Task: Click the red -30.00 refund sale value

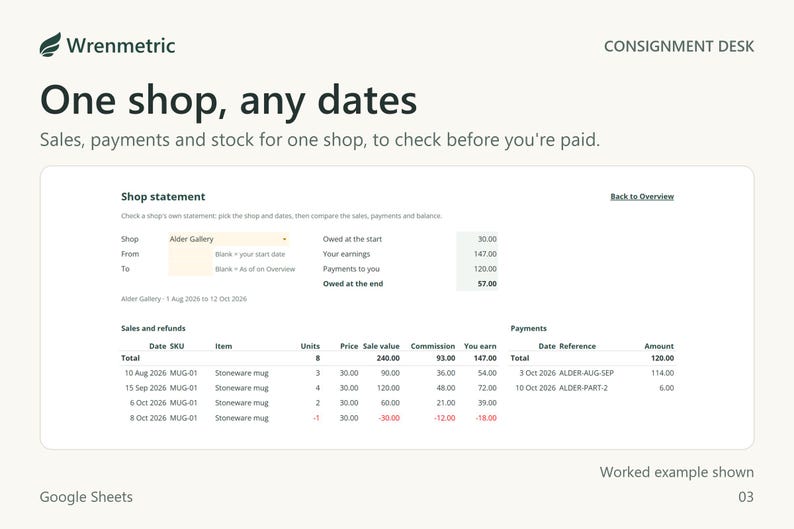Action: click(389, 418)
